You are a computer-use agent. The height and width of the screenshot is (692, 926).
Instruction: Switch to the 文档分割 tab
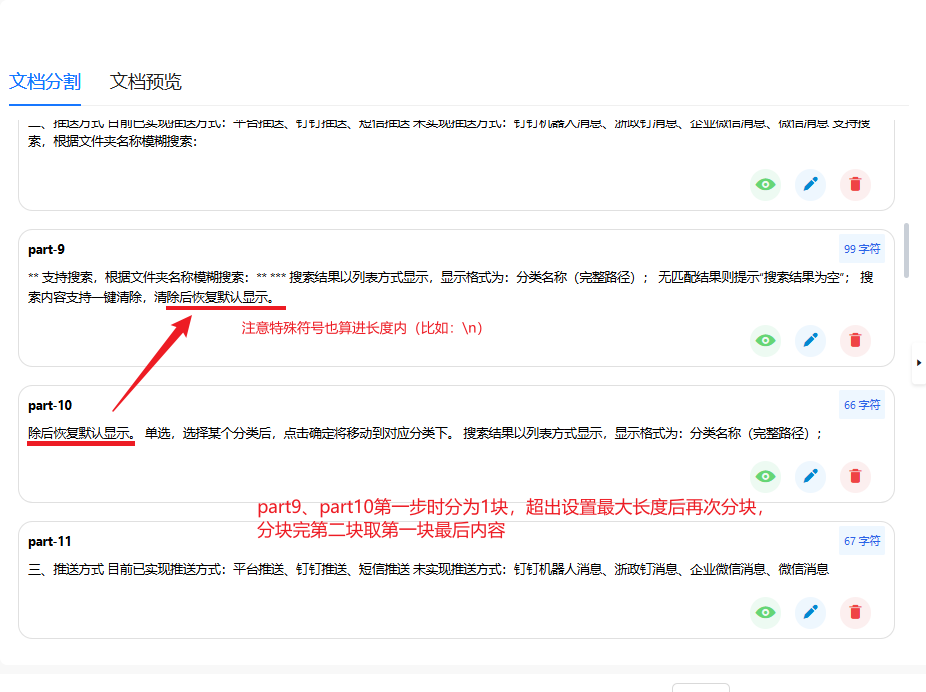tap(45, 82)
